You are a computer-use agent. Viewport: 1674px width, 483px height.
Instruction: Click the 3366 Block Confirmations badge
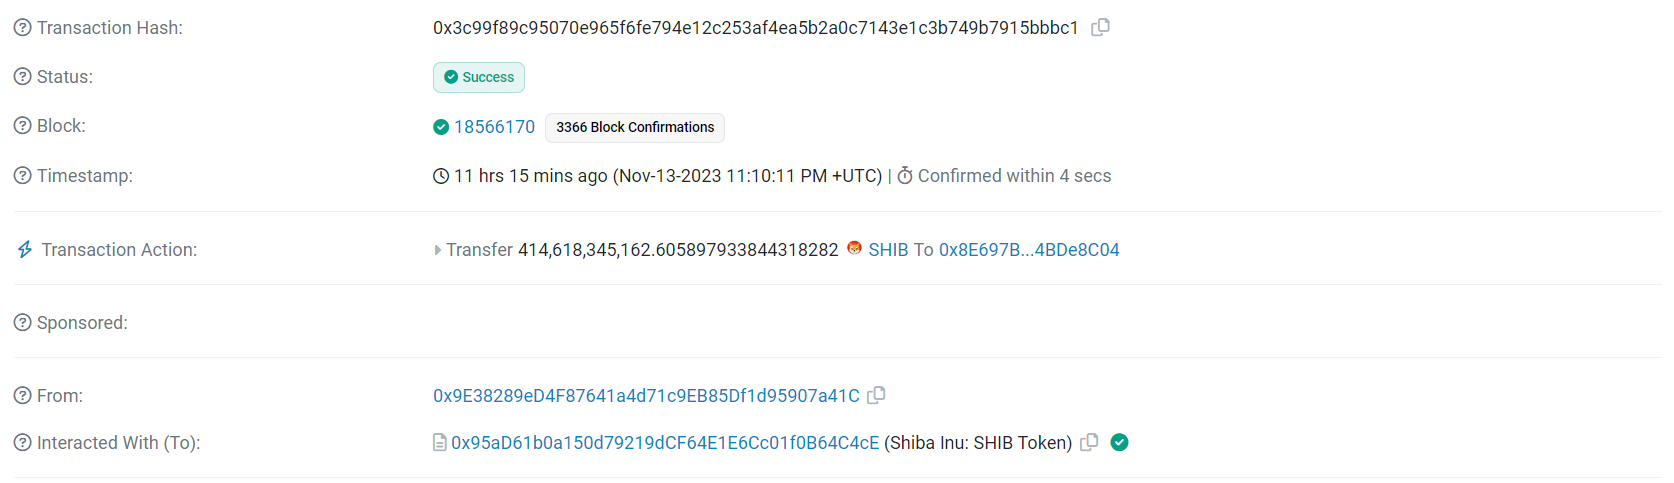(635, 127)
